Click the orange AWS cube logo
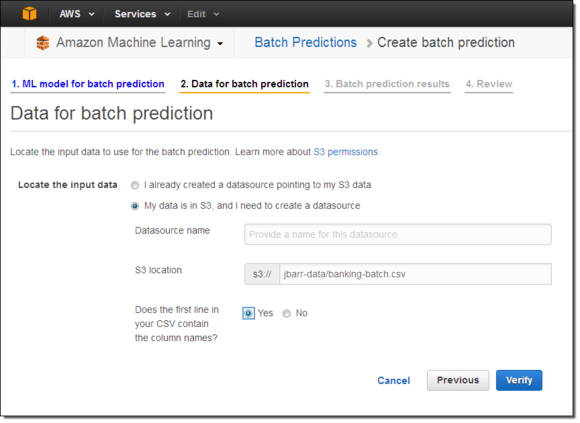 (x=30, y=14)
